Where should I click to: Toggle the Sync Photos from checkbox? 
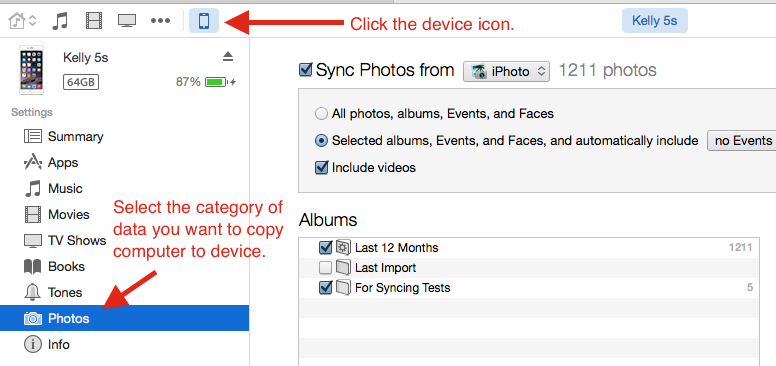[305, 70]
